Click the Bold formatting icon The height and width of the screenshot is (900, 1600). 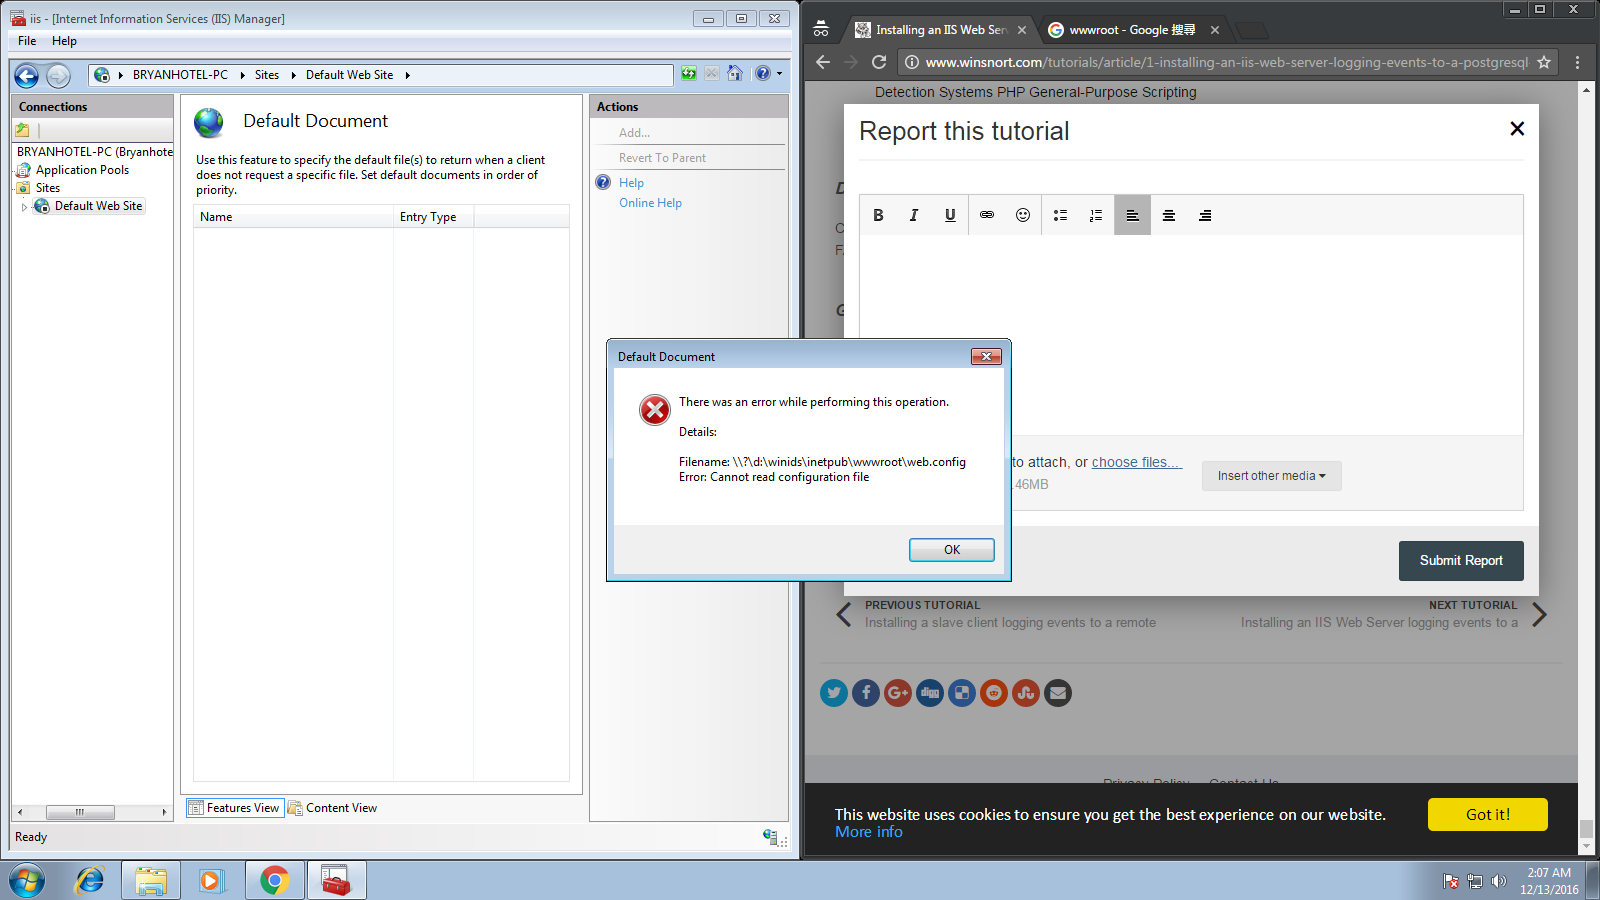coord(878,215)
